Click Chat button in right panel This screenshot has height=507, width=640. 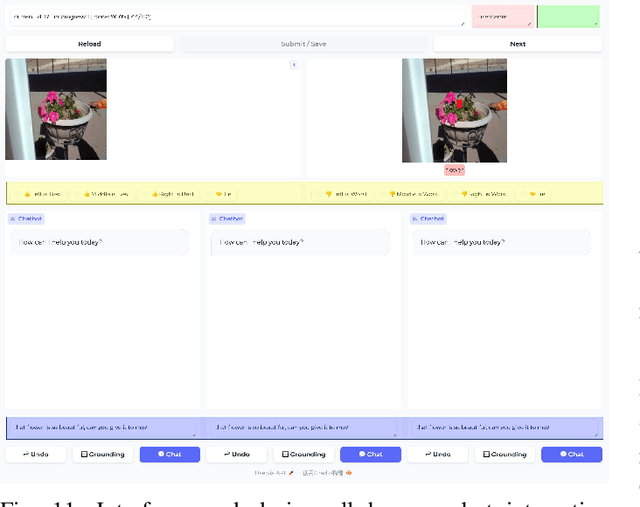[x=571, y=454]
